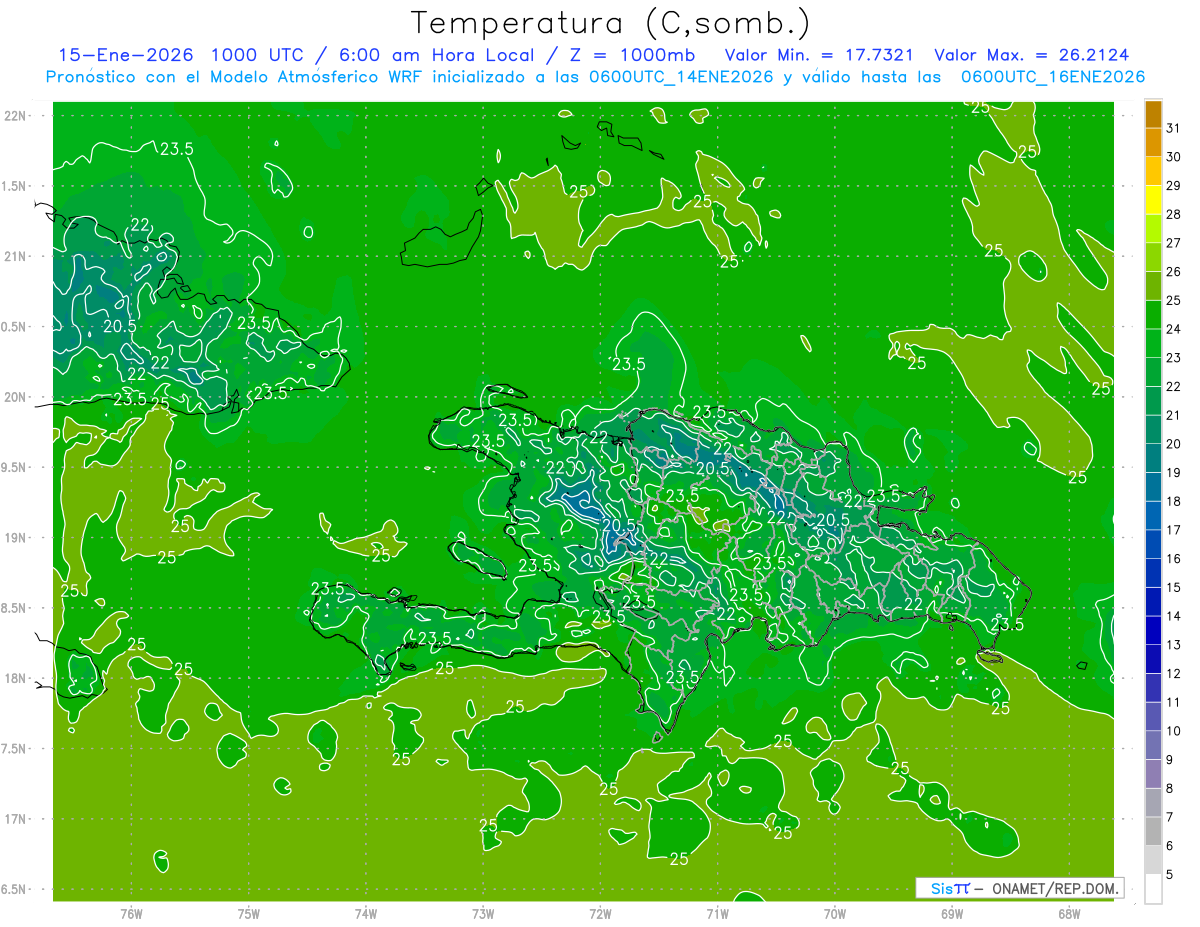Click "6:00 am Hora Local" text
Viewport: 1200px width, 927px height.
[x=439, y=55]
